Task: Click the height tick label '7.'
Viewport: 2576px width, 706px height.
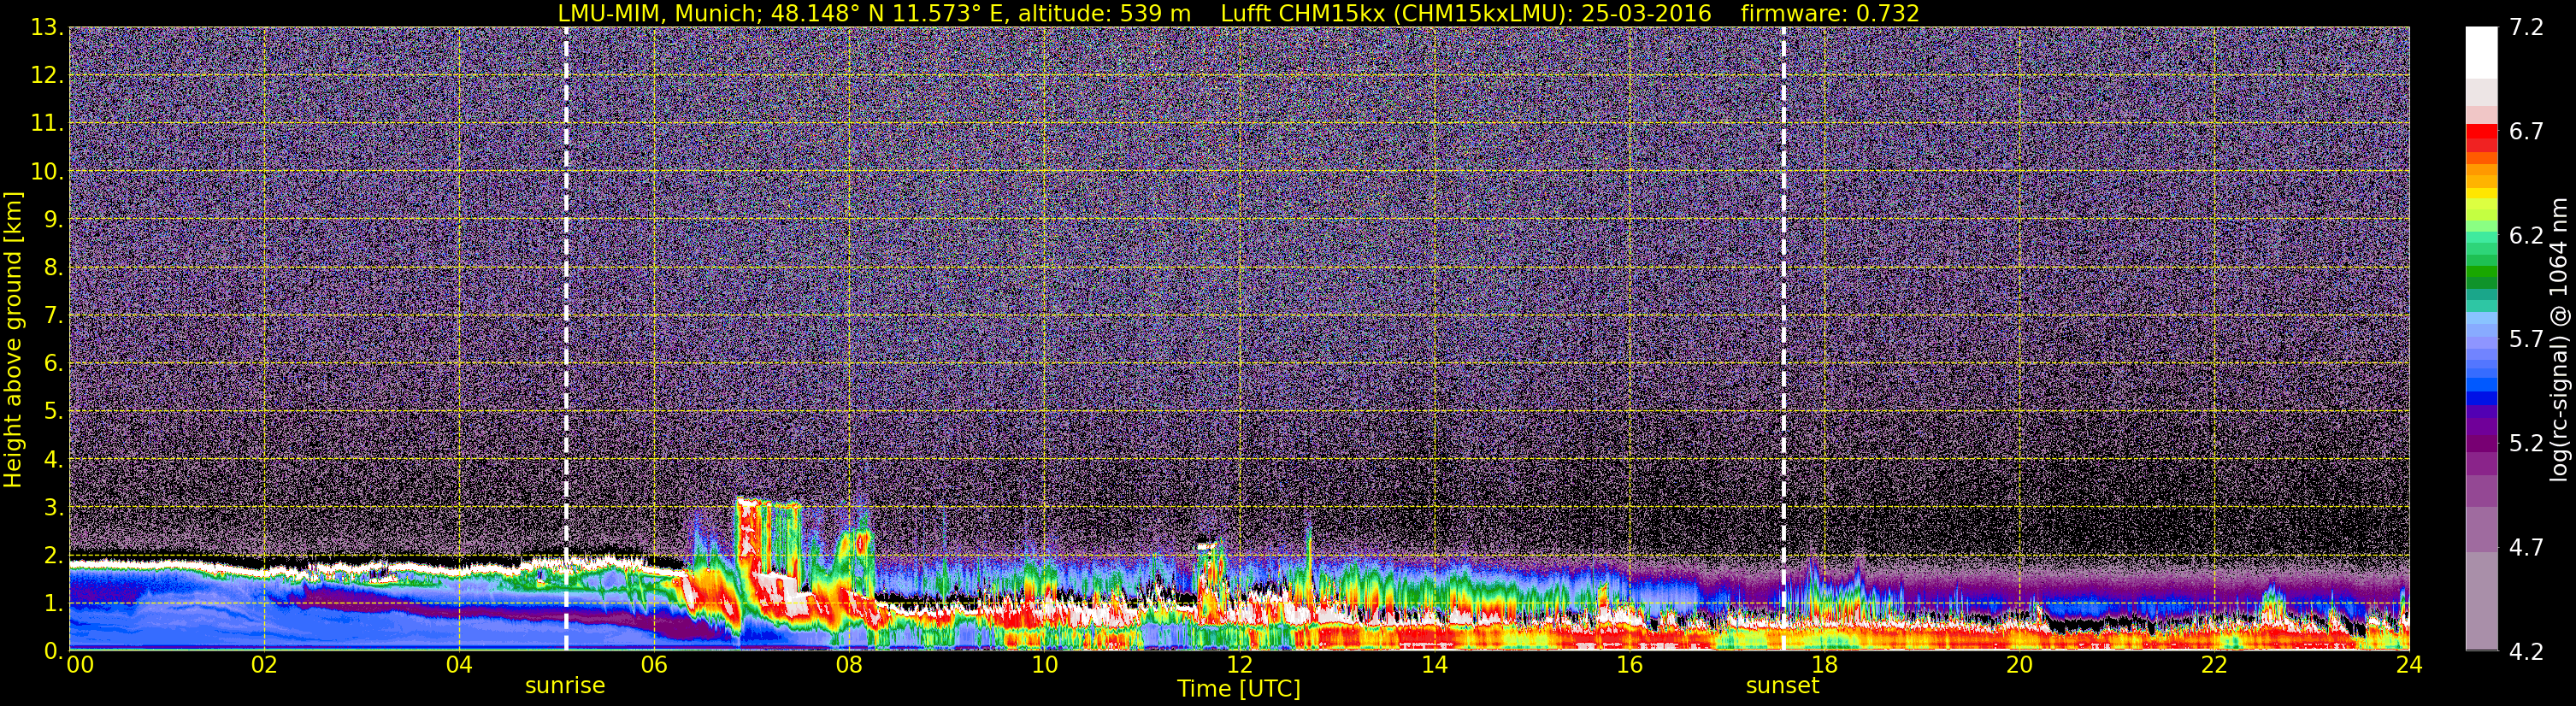Action: [53, 315]
